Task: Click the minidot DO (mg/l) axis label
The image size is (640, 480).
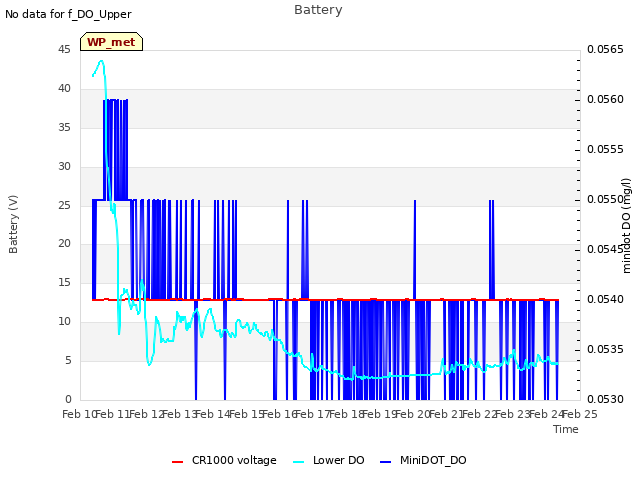Action: [626, 225]
